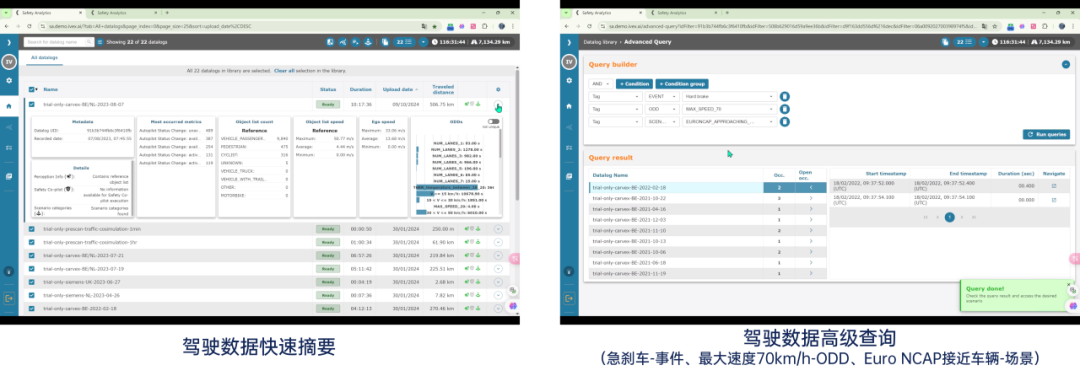Screen dimensions: 1080x376
Task: Open the AND operator dropdown in Query builder
Action: 600,84
